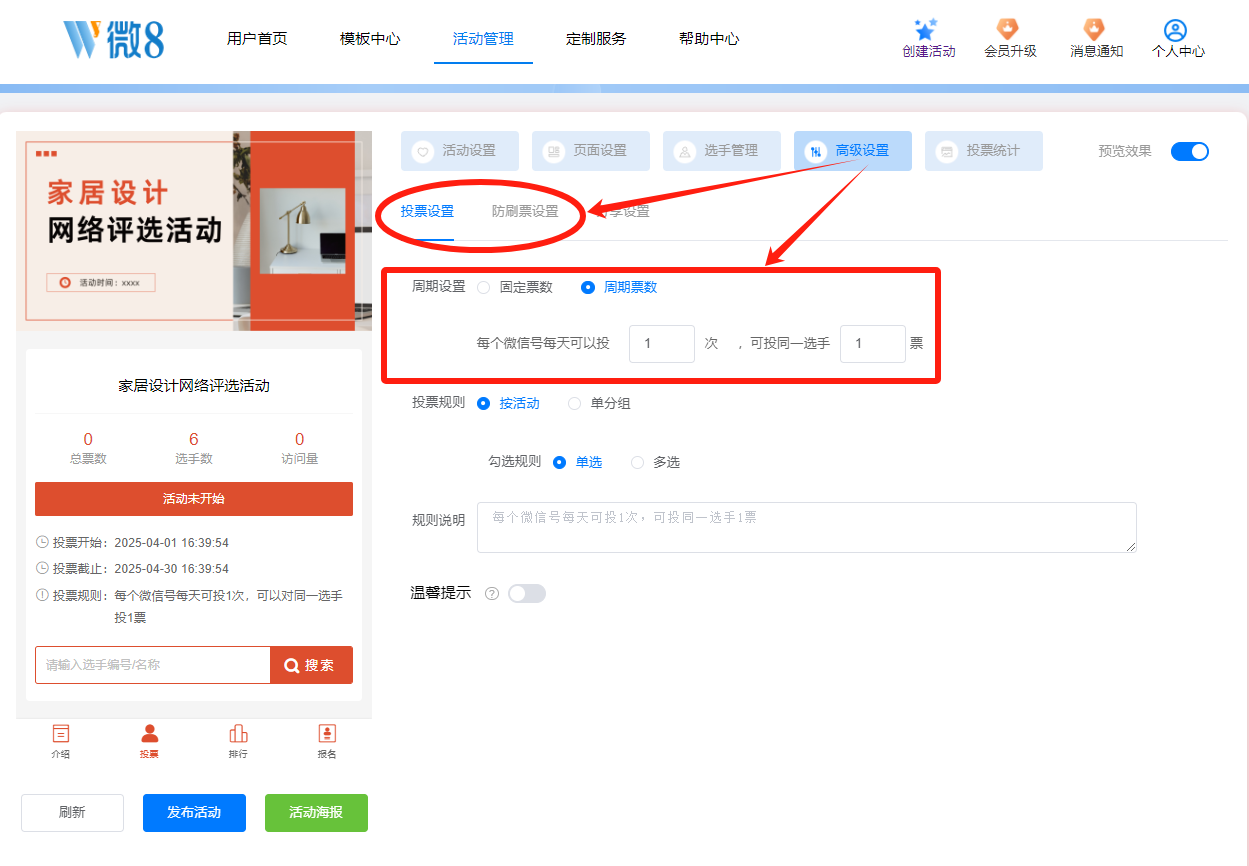Switch to the 页面设置 tab

591,151
